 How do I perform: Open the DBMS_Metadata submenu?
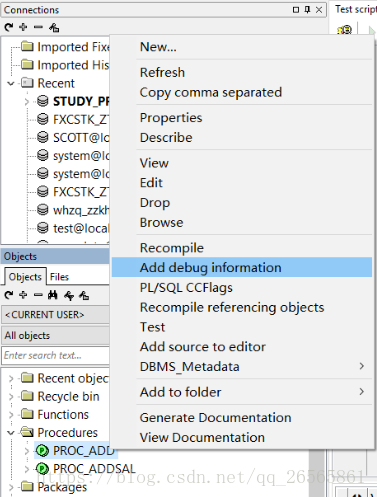242,366
